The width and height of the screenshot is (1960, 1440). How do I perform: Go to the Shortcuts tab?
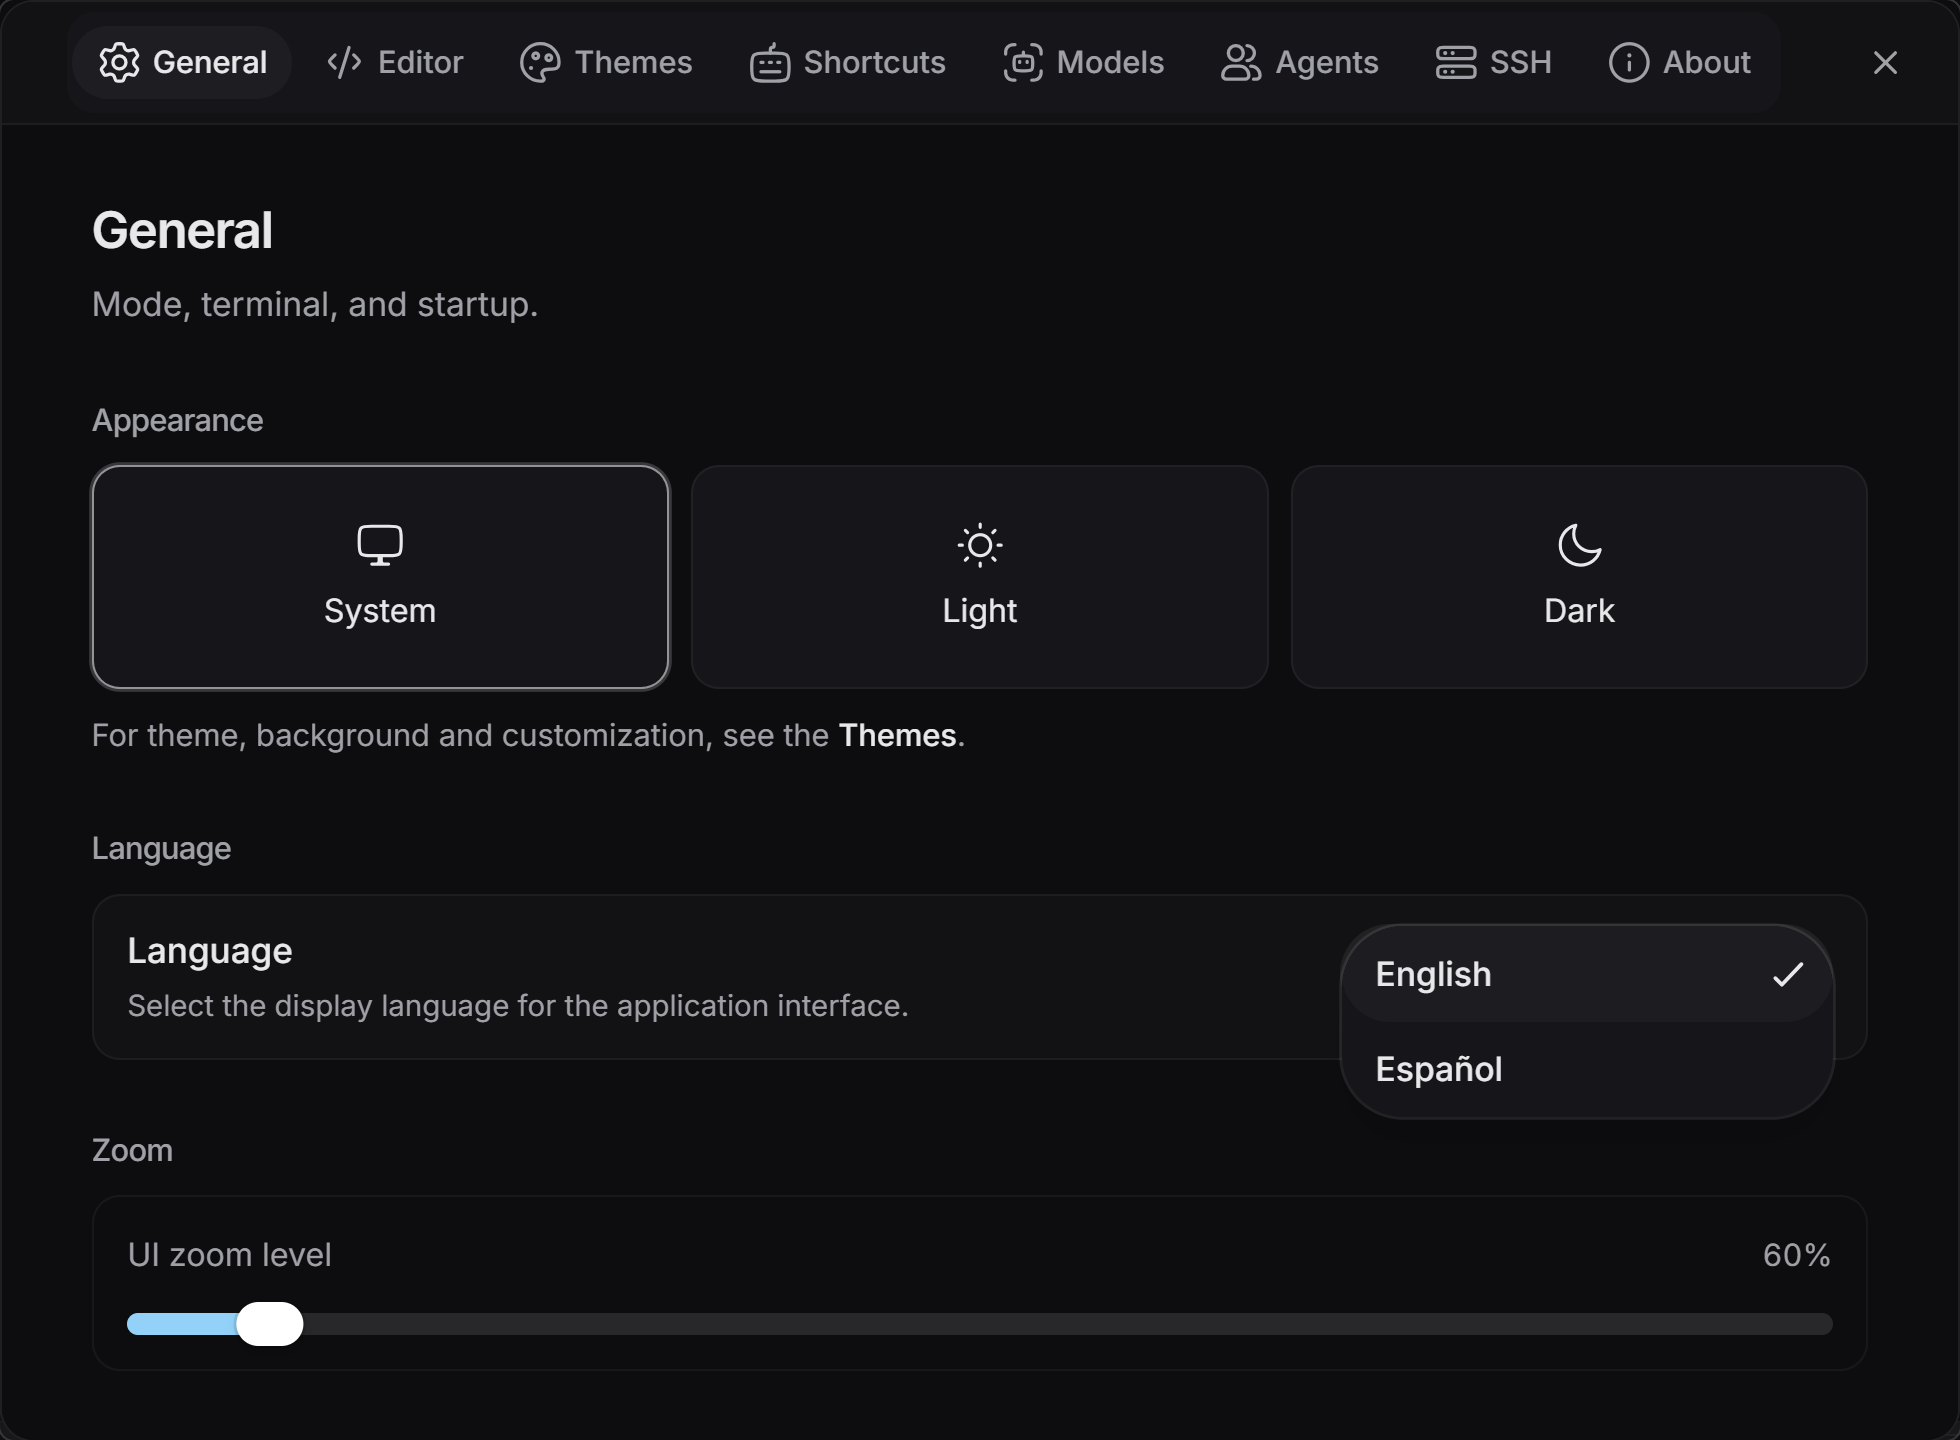click(x=847, y=62)
